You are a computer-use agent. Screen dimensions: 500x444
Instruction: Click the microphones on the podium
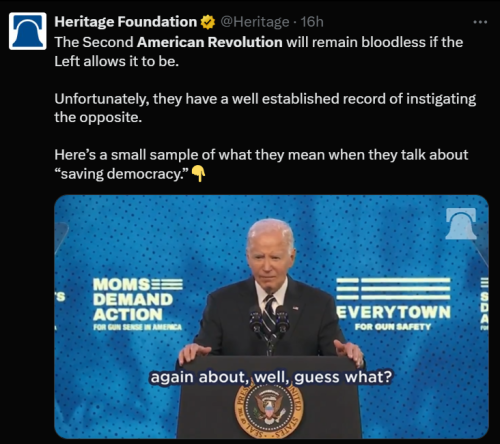[269, 320]
